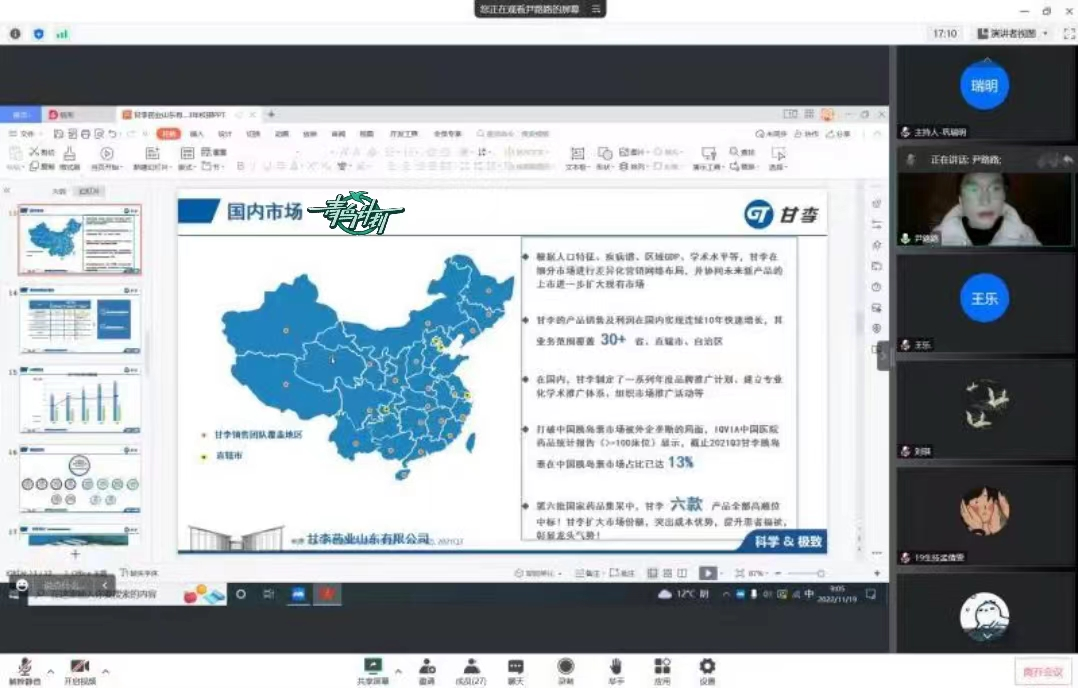
Task: Open members list (27)
Action: pyautogui.click(x=470, y=667)
